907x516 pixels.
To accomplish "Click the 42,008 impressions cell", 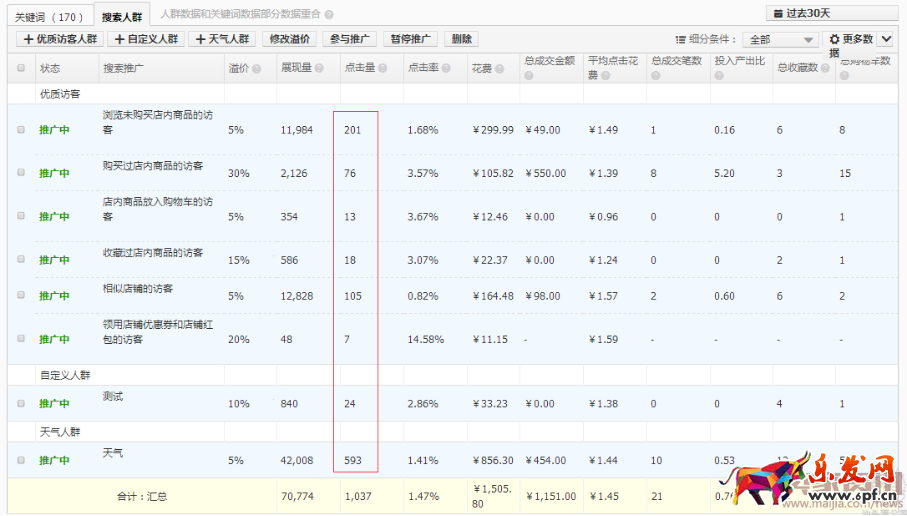I will (x=297, y=460).
